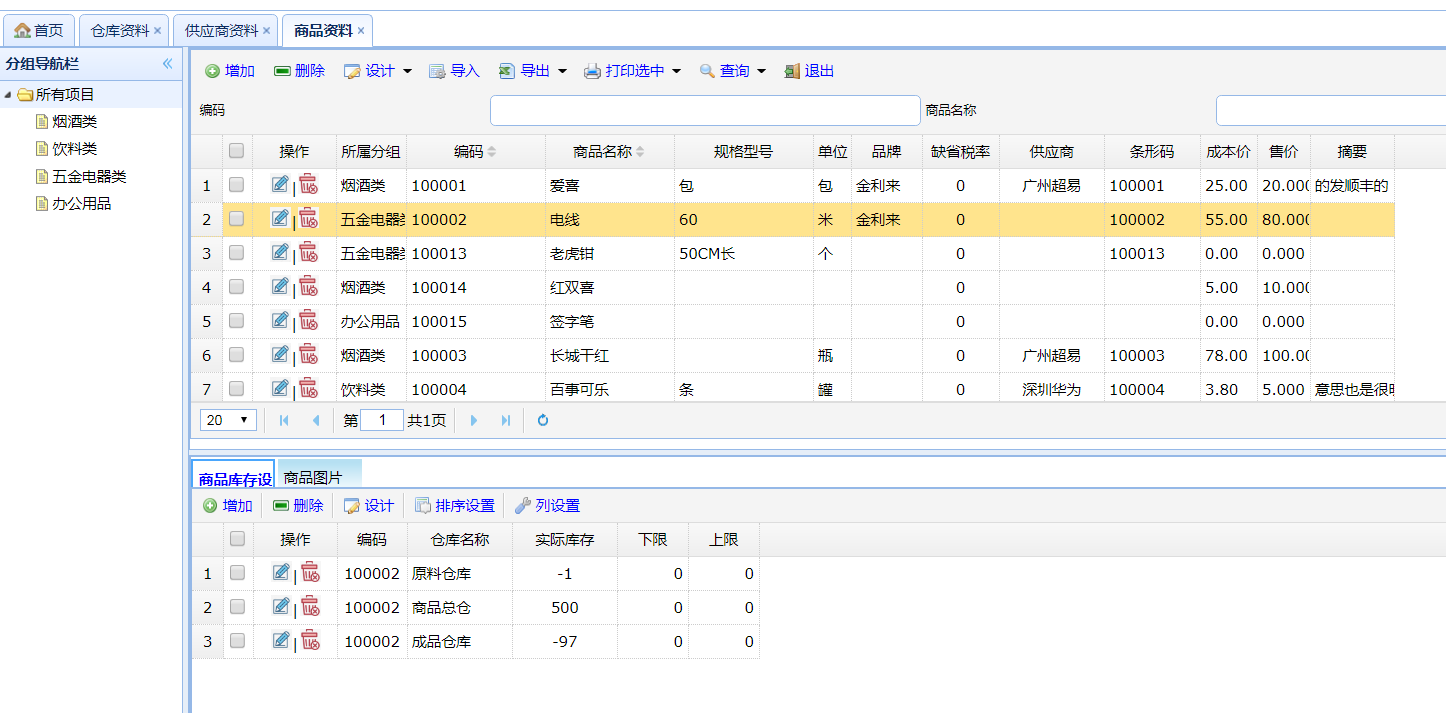
Task: Click the 退出 button
Action: coord(809,71)
